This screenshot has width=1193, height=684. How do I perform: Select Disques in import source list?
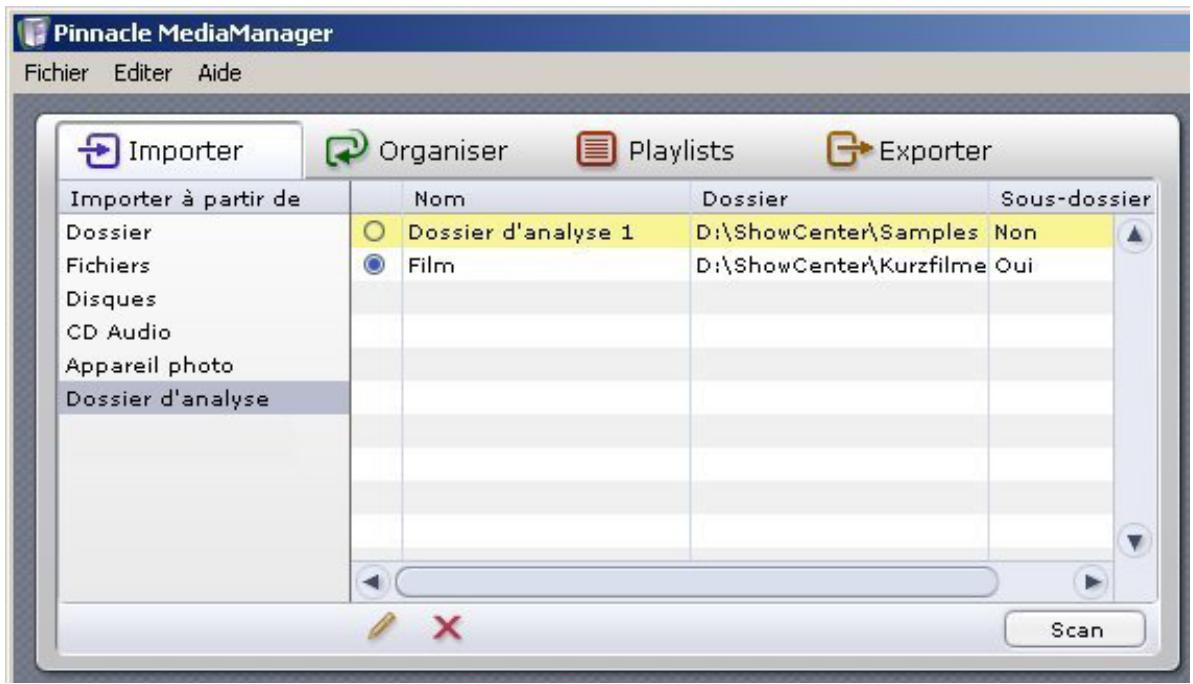click(x=204, y=298)
